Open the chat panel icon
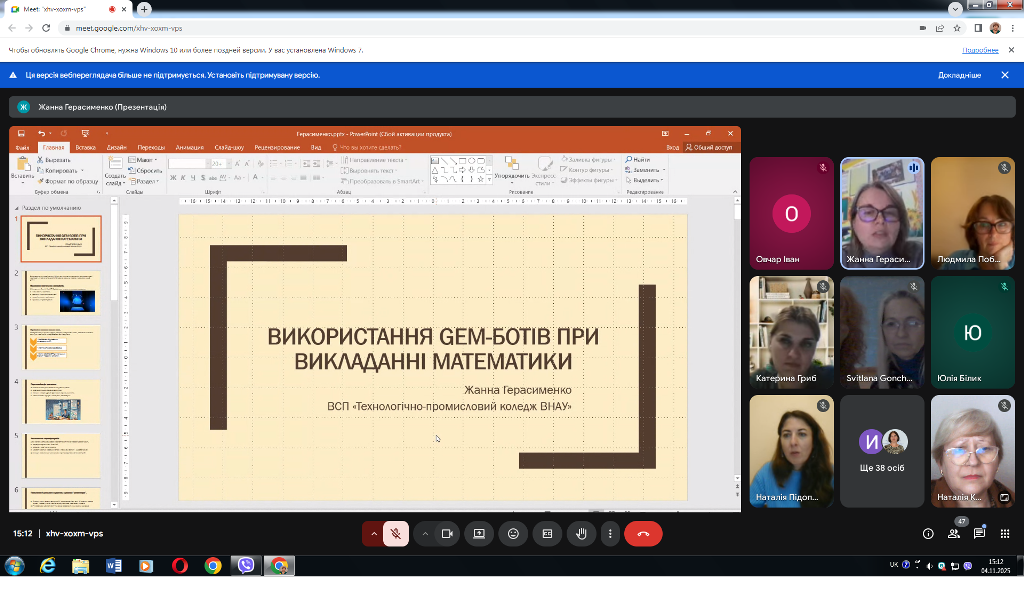The width and height of the screenshot is (1024, 606). (x=979, y=534)
